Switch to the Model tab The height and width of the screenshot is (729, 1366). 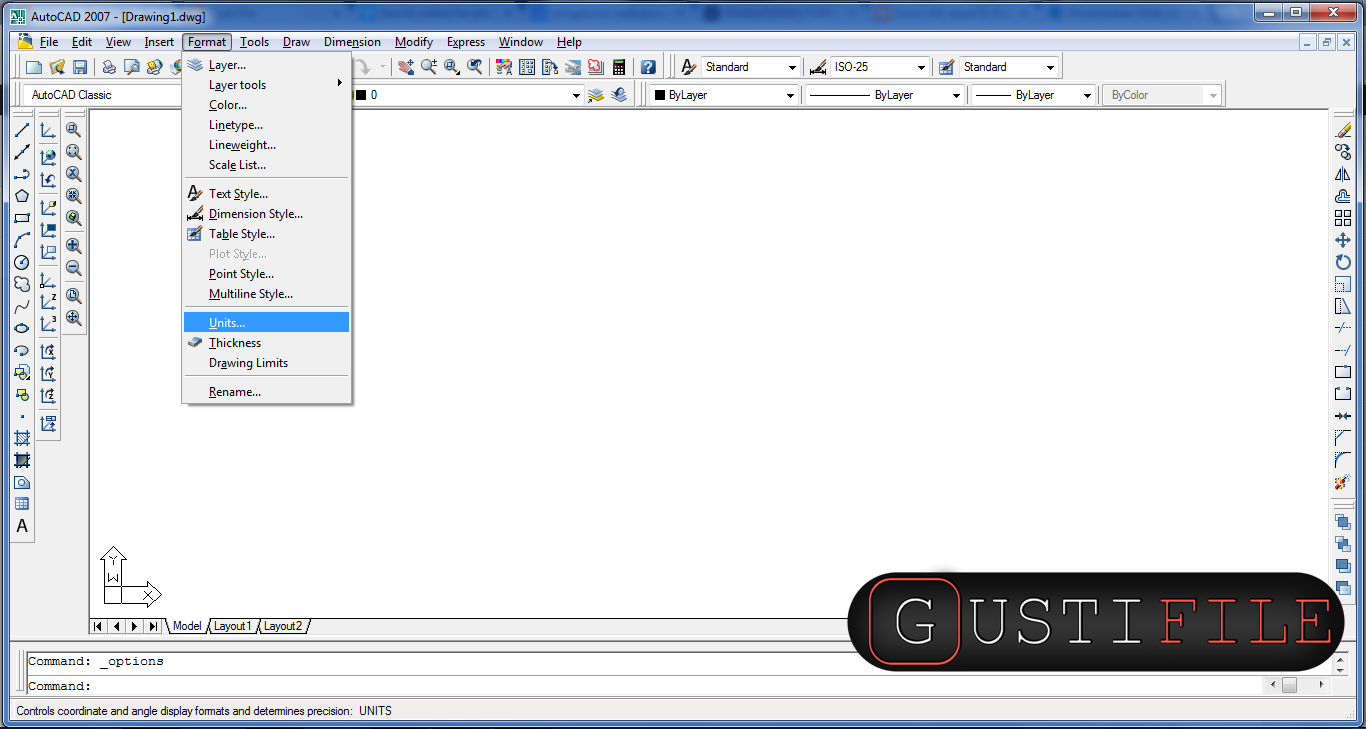[187, 626]
